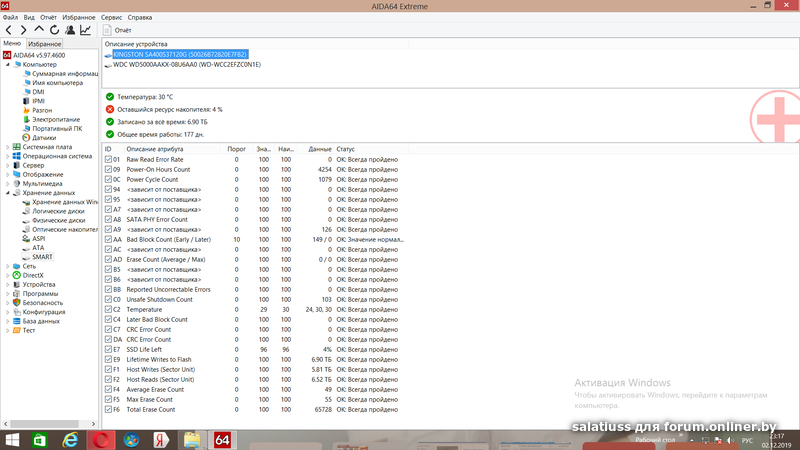Viewport: 800px width, 450px height.
Task: Open the graph chart toolbar icon
Action: 86,30
